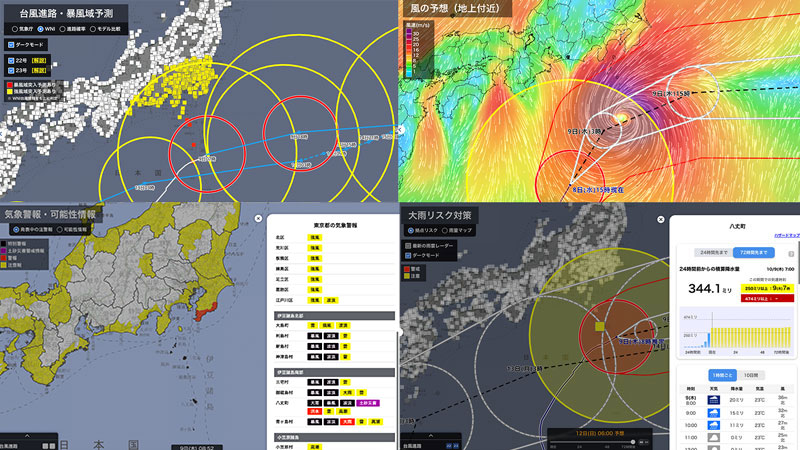
Task: Close the 八丈町 rainfall detail panel
Action: tap(662, 218)
